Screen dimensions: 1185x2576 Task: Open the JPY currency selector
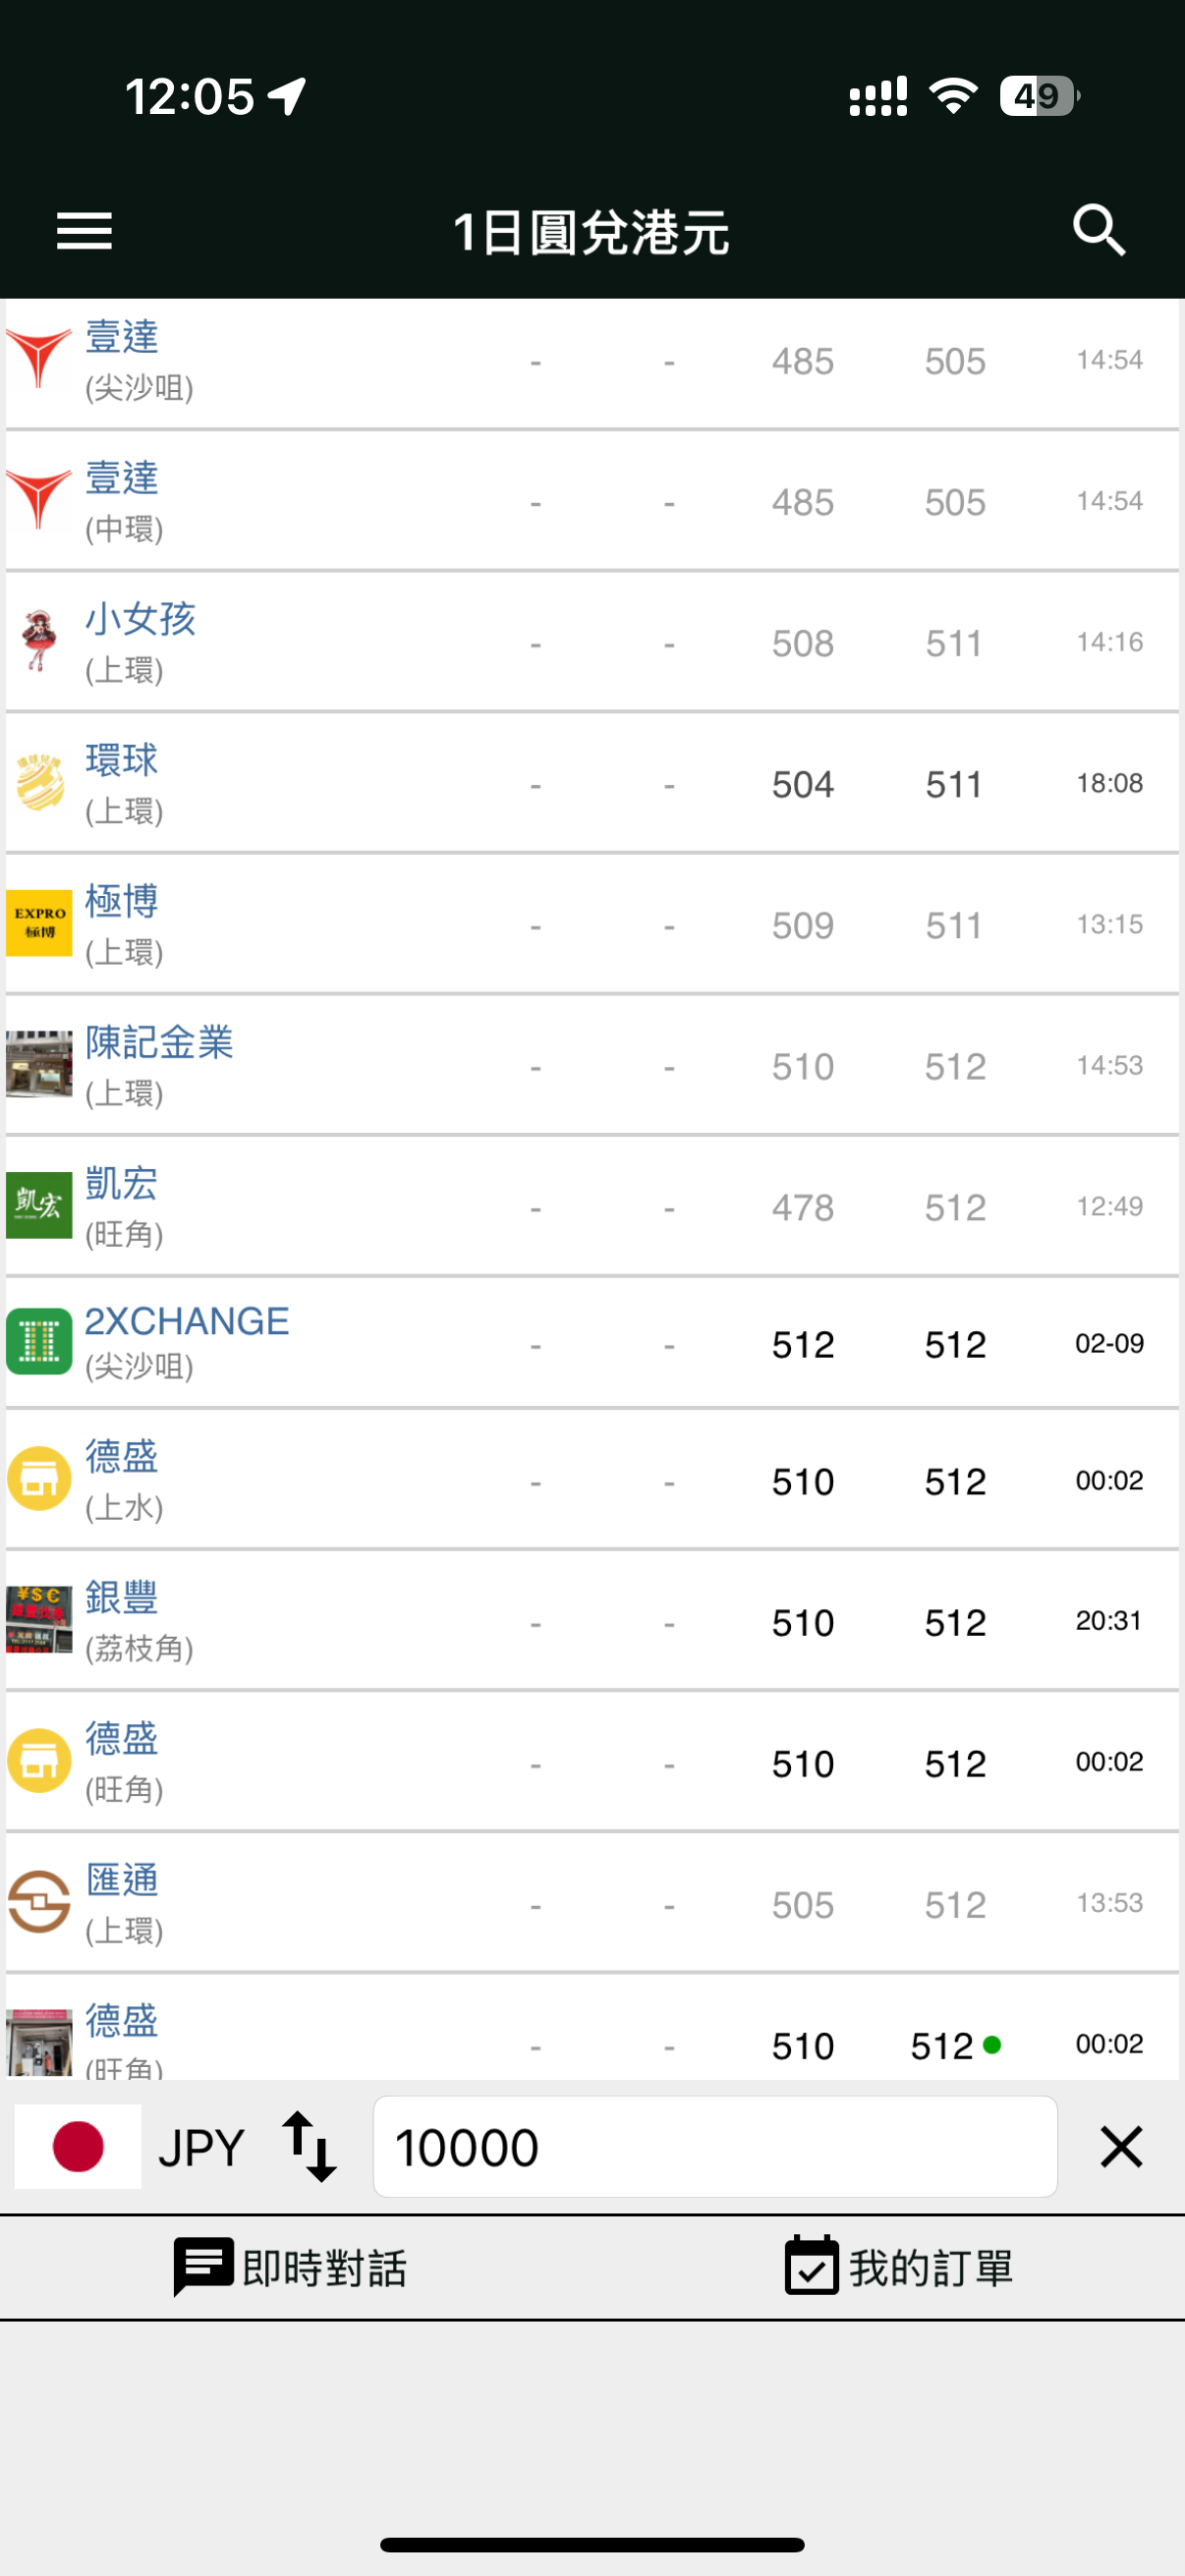pyautogui.click(x=201, y=2147)
